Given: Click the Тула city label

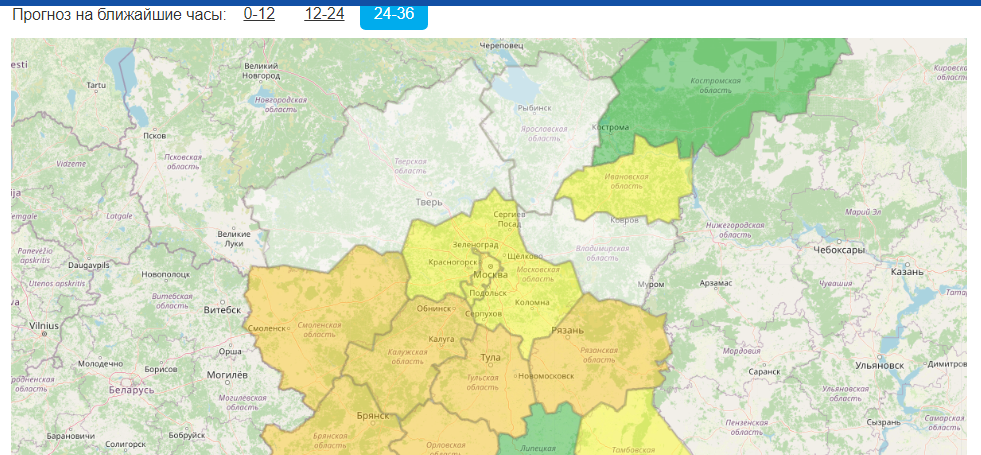Looking at the screenshot, I should (x=490, y=357).
